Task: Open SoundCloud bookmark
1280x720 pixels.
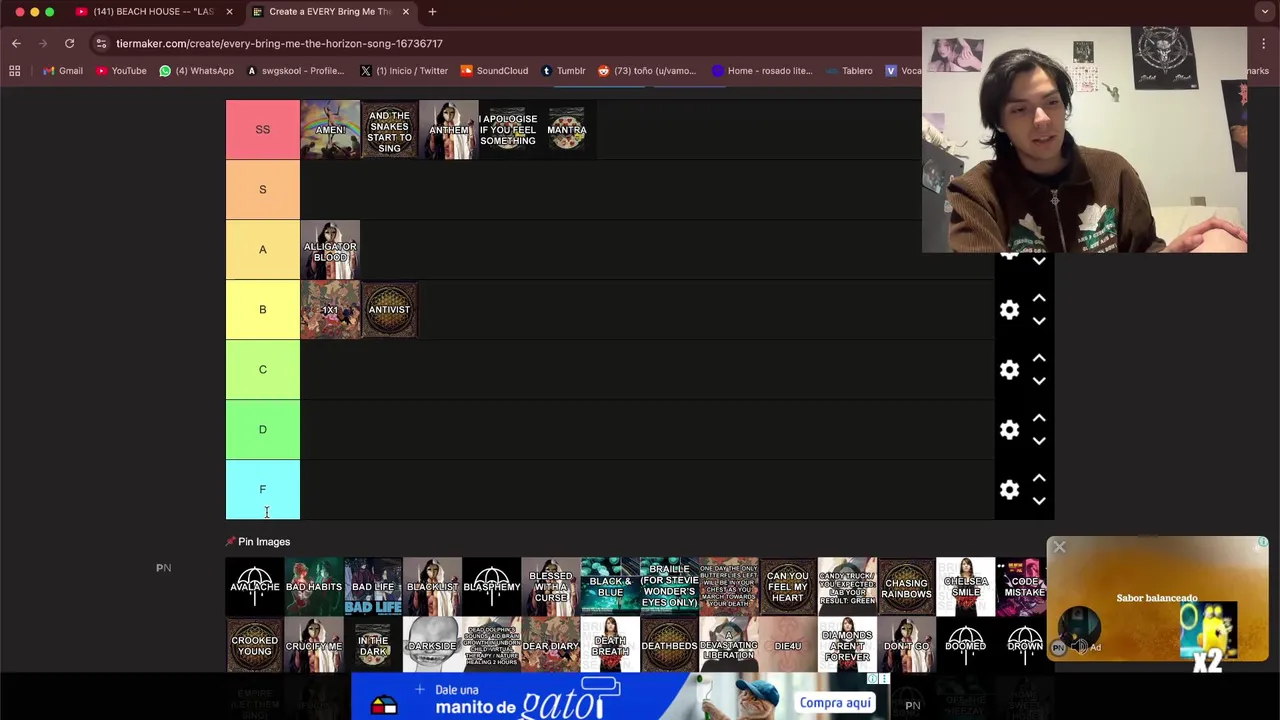Action: [494, 71]
